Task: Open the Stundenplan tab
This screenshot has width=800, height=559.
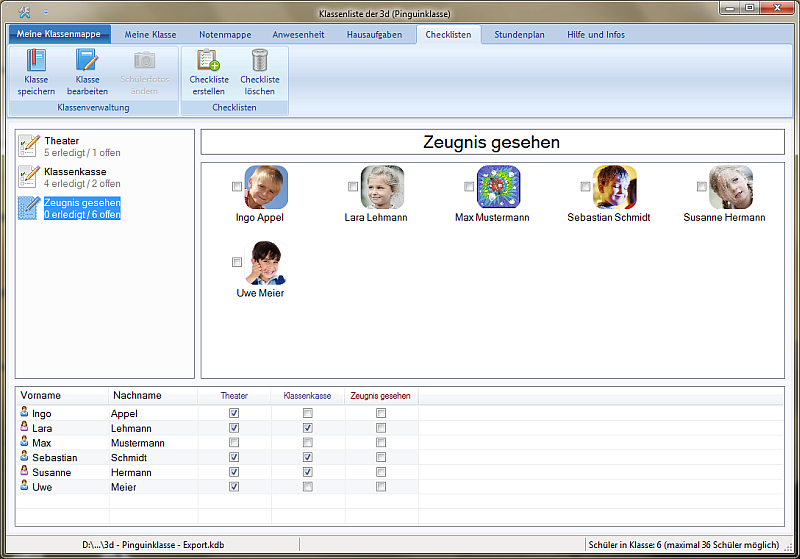Action: 519,35
